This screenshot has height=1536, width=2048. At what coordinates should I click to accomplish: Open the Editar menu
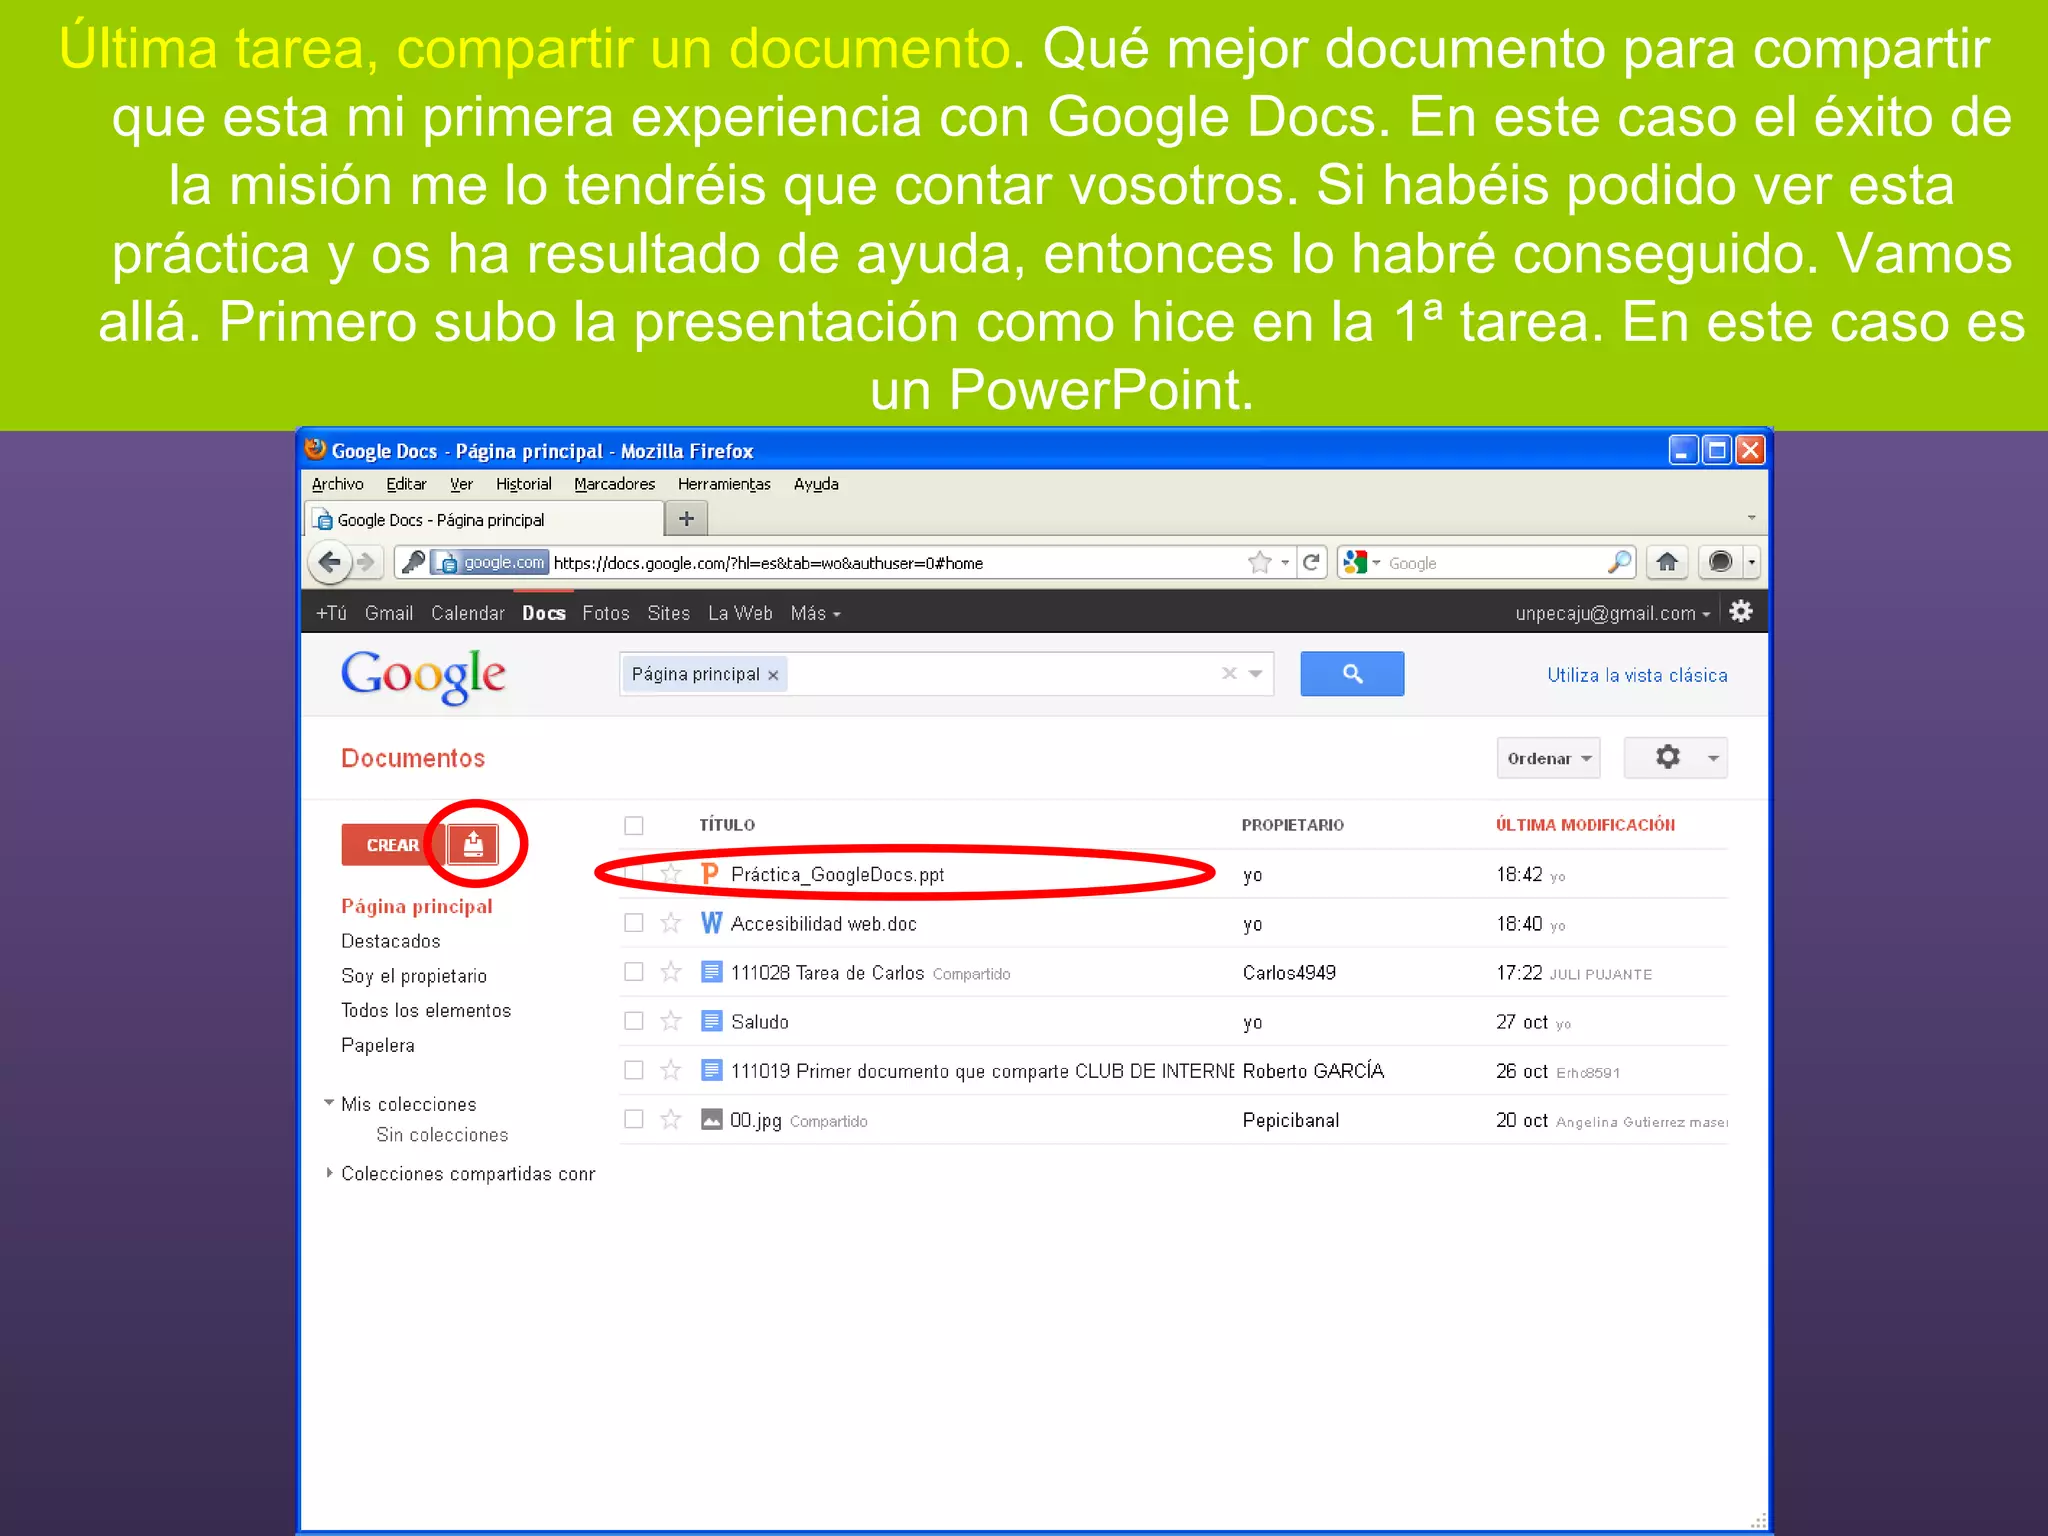(406, 484)
